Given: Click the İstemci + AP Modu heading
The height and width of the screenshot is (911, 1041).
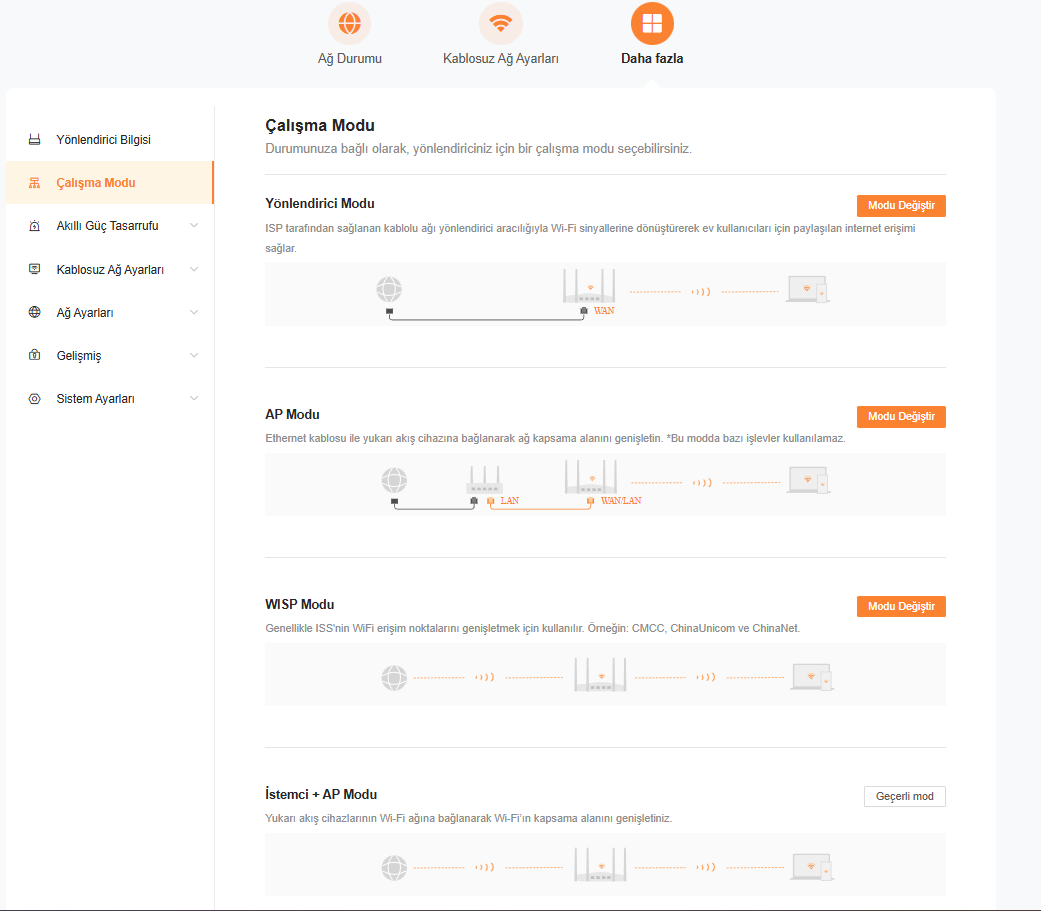Looking at the screenshot, I should point(321,794).
